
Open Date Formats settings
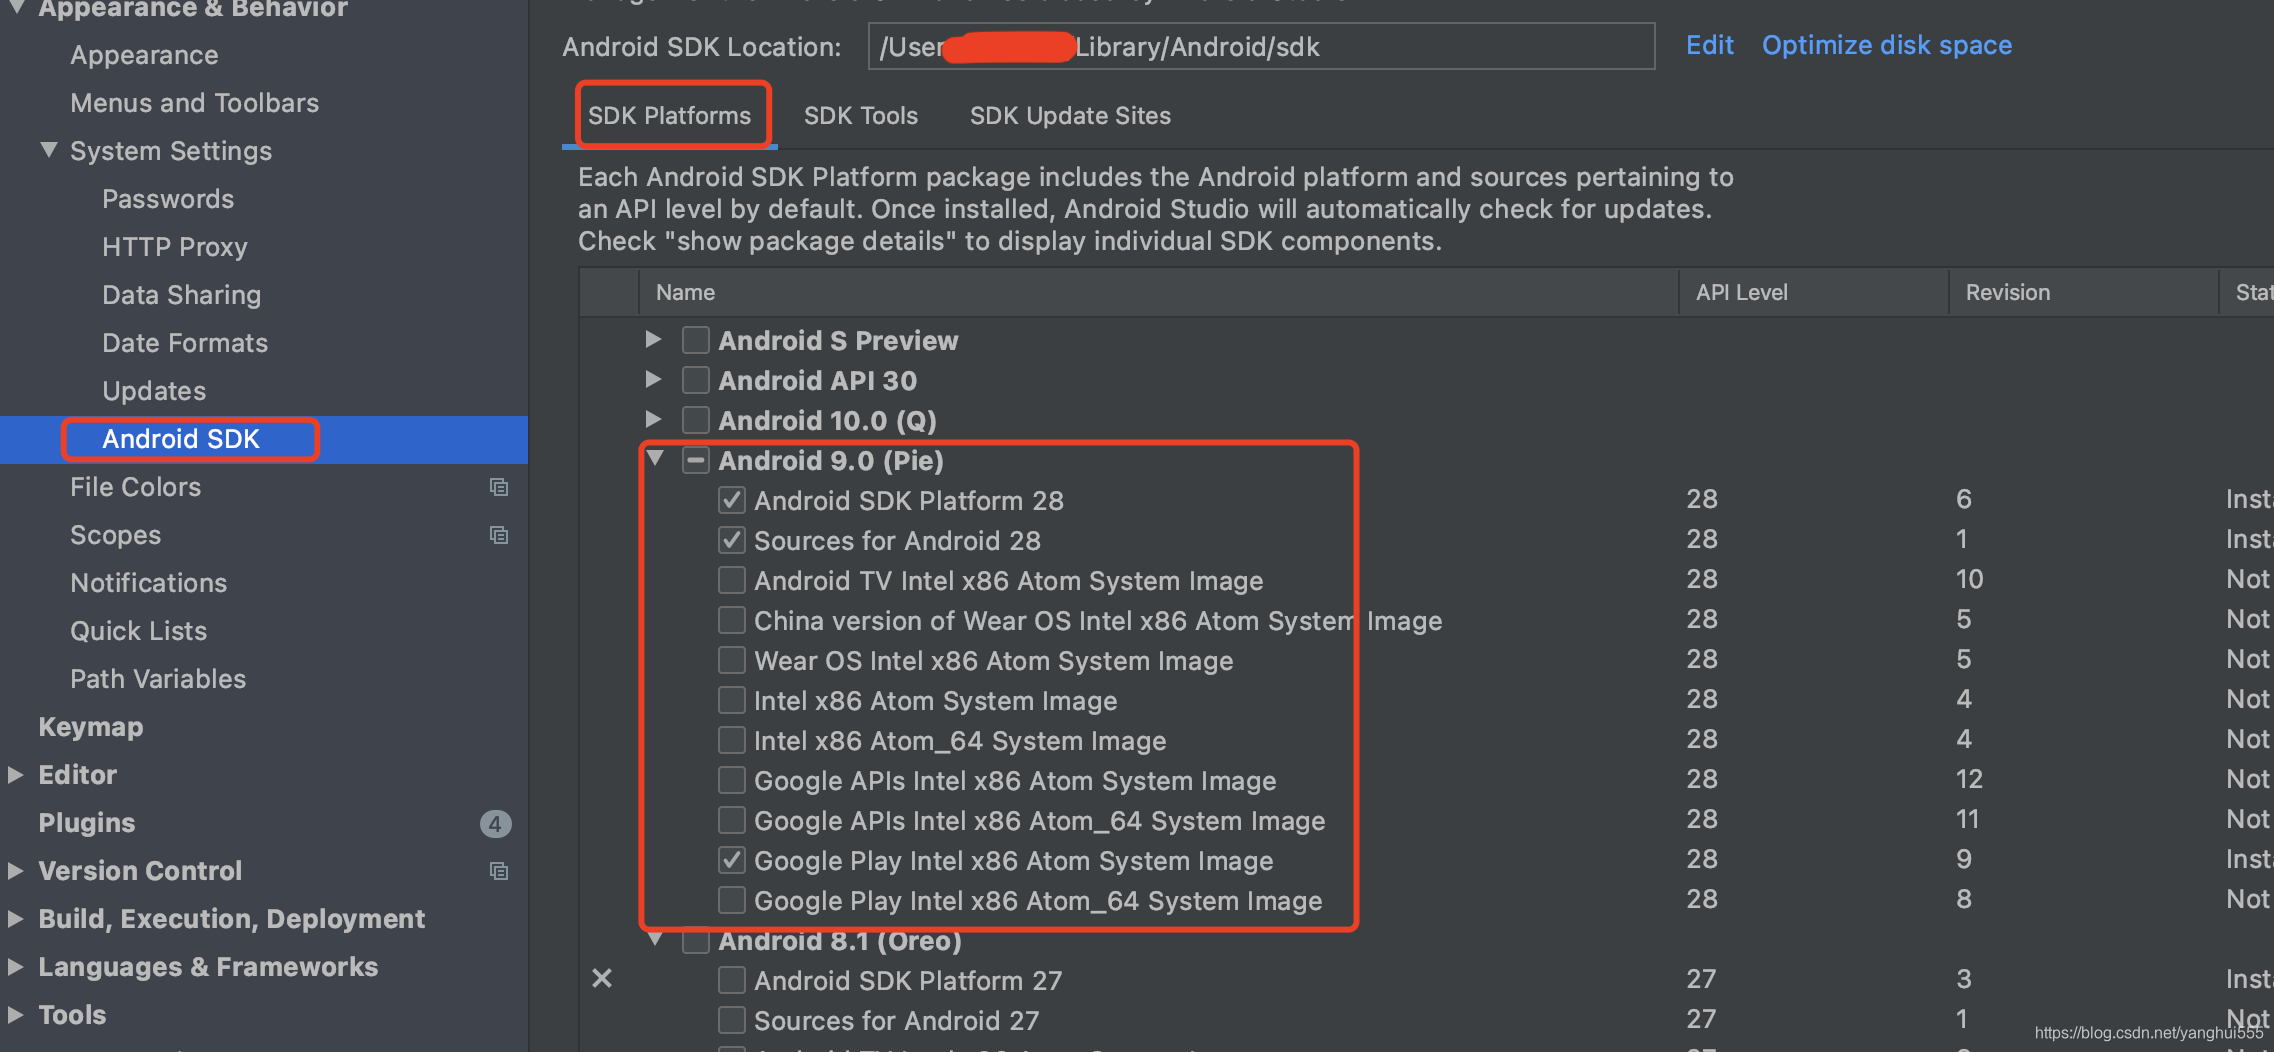coord(185,343)
